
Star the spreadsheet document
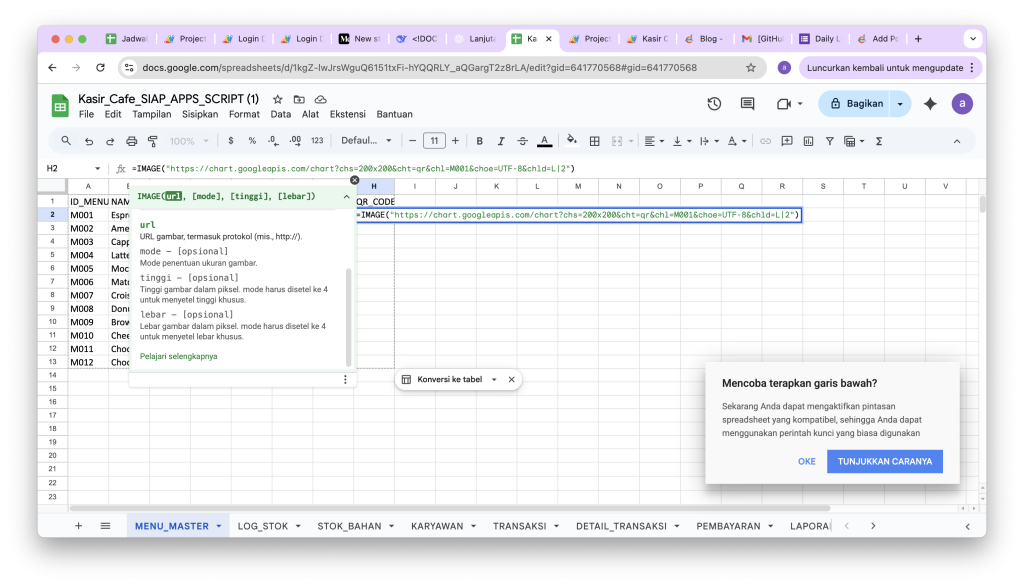click(277, 99)
